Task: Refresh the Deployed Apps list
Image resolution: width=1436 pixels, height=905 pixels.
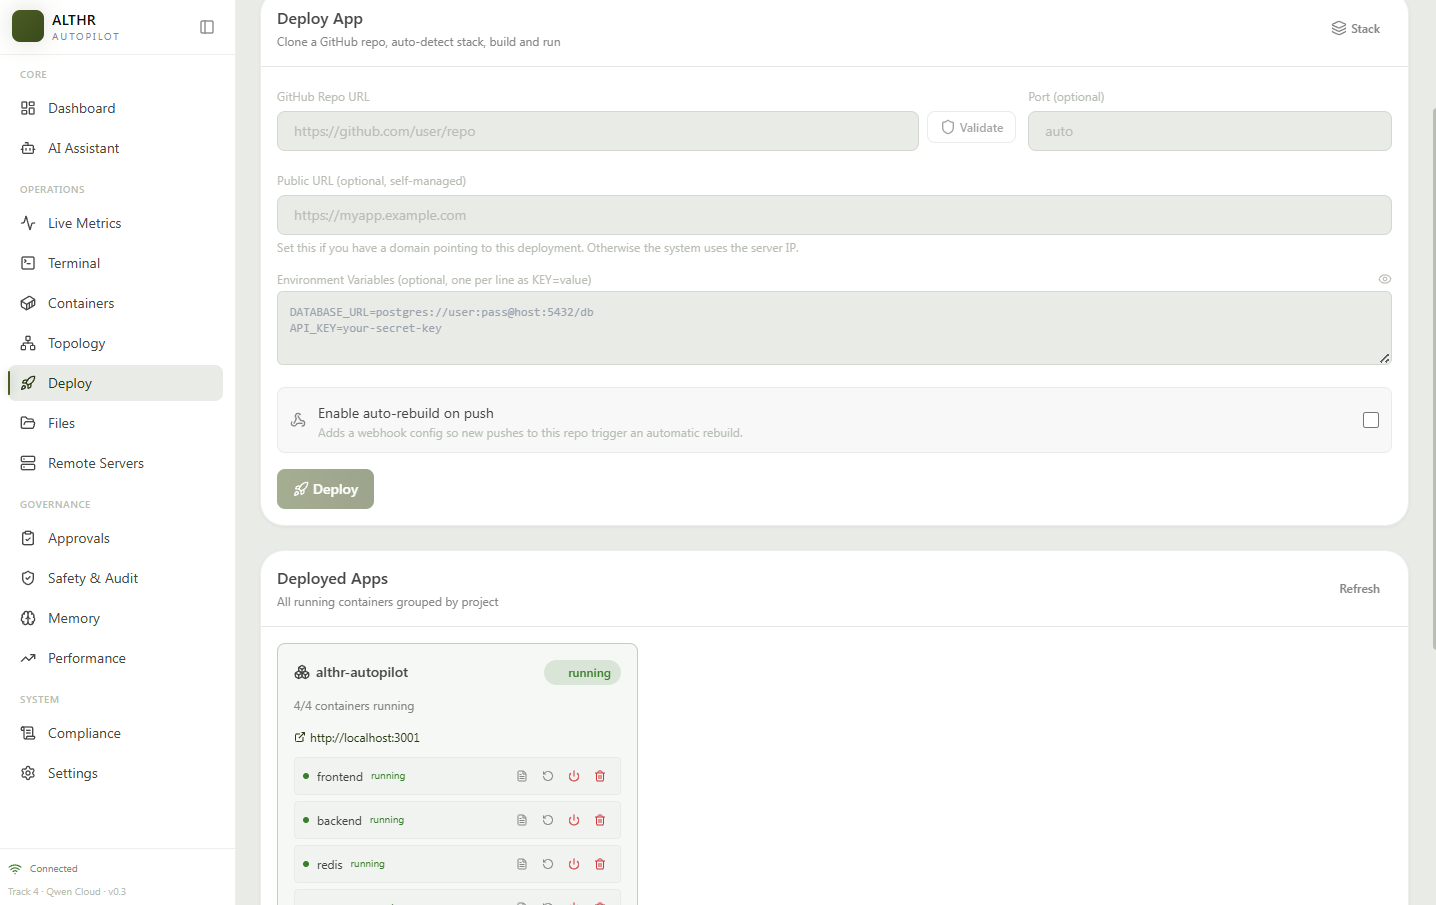Action: click(1359, 589)
